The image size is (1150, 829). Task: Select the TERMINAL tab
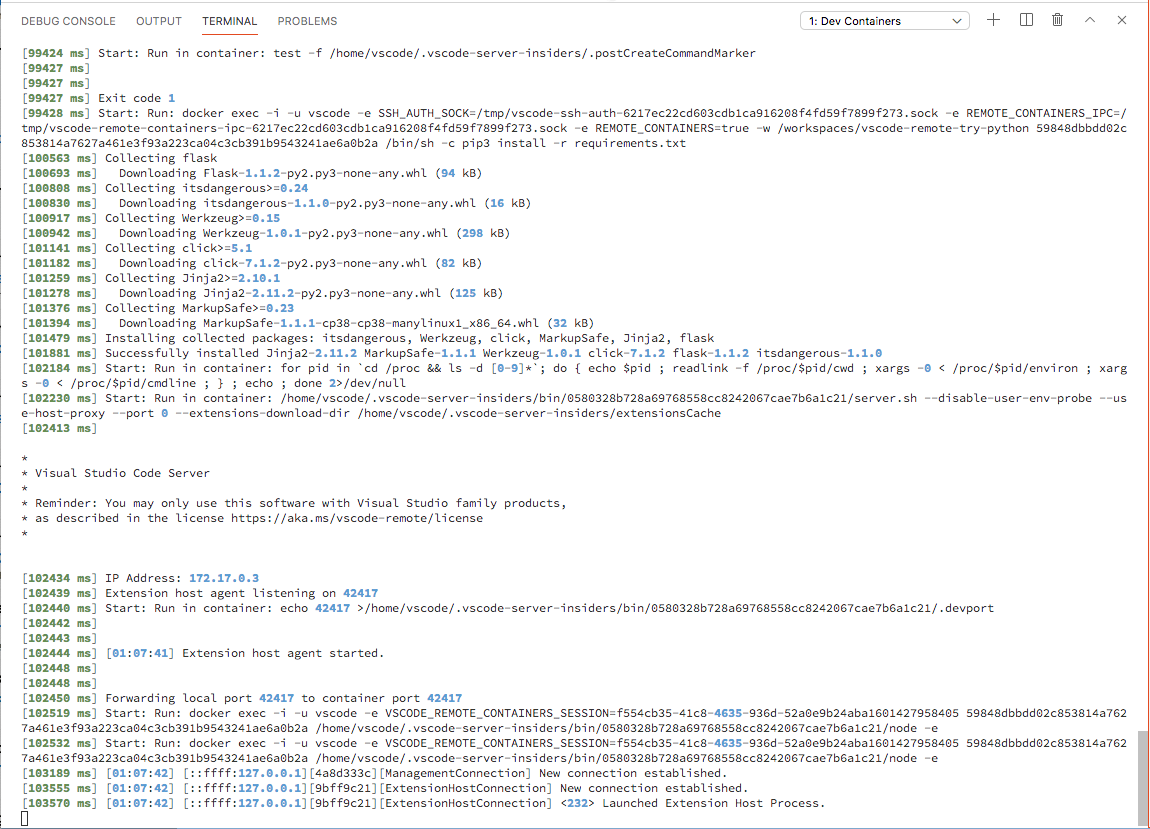click(x=229, y=20)
